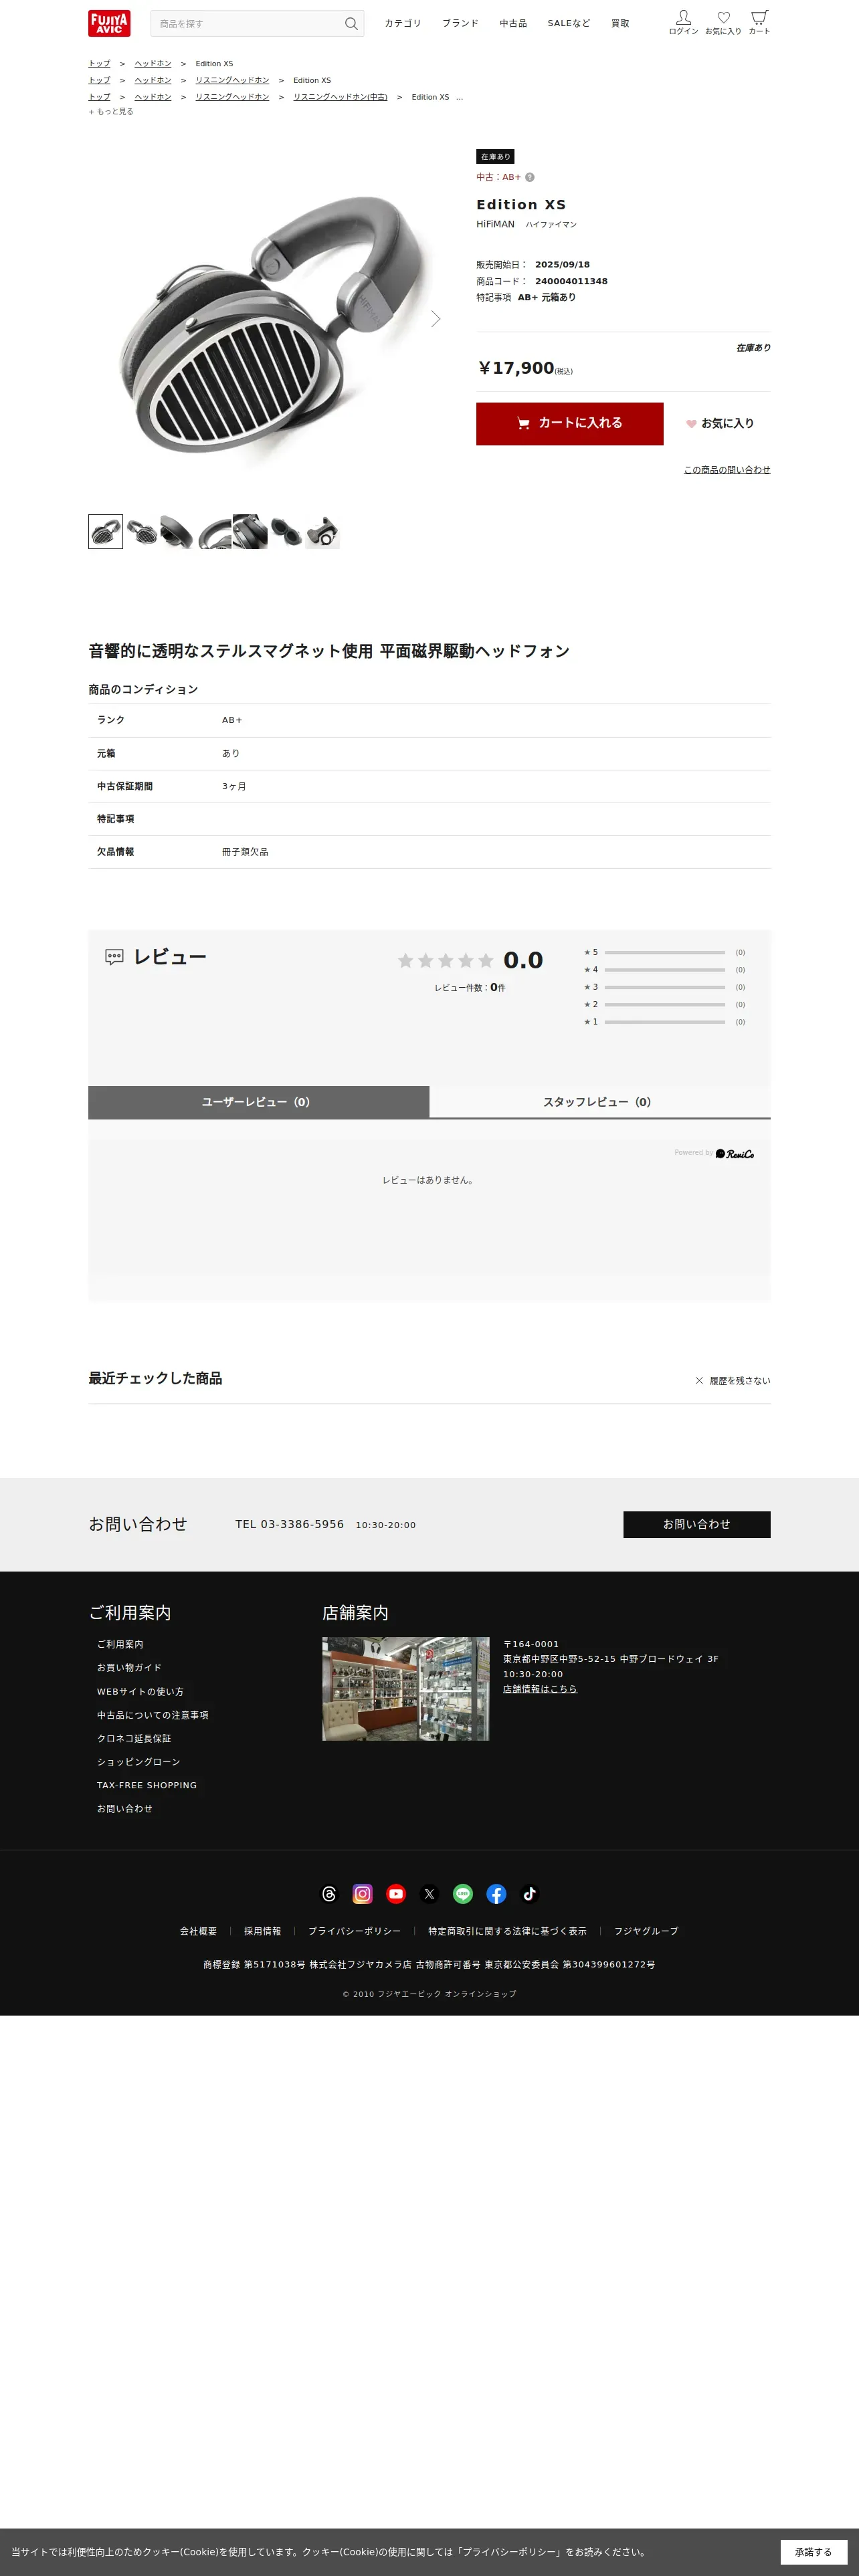Open 店舗情報はこちら link
859x2576 pixels.
click(540, 1689)
